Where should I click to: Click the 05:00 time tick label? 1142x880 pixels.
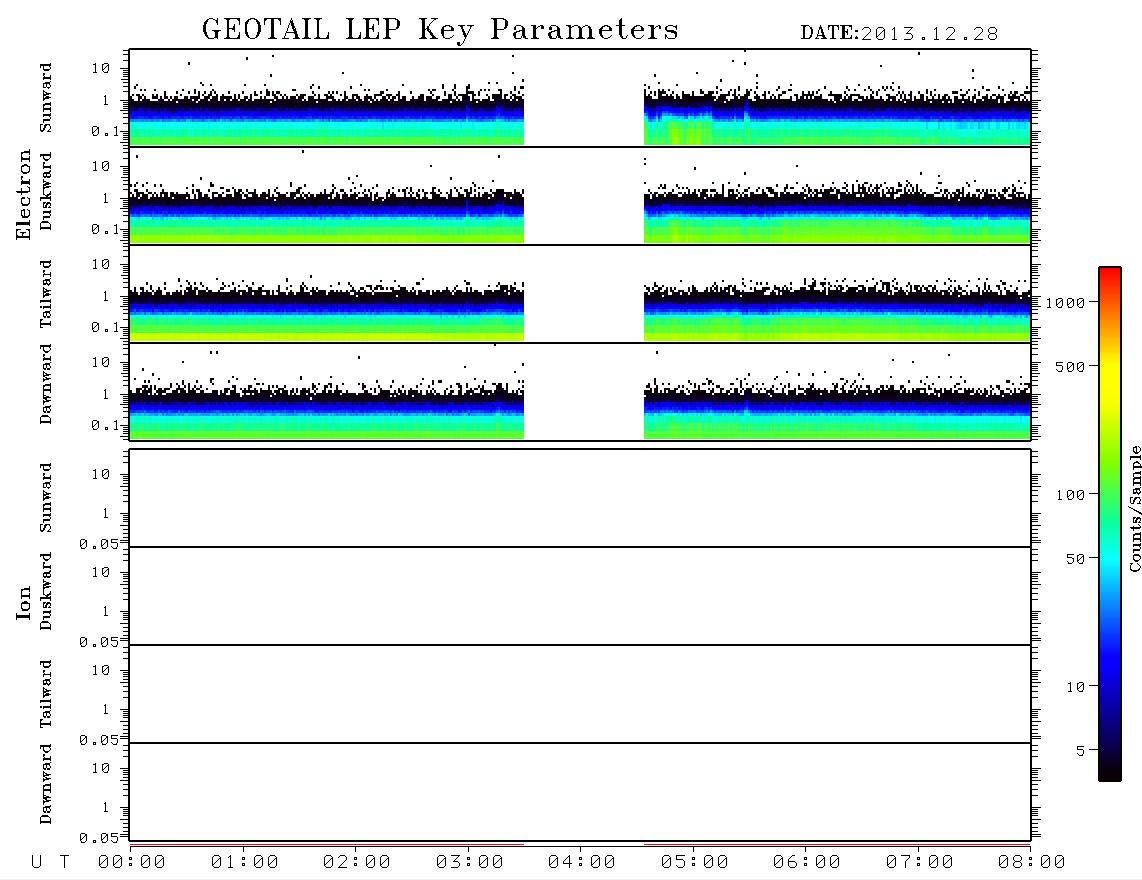coord(695,863)
